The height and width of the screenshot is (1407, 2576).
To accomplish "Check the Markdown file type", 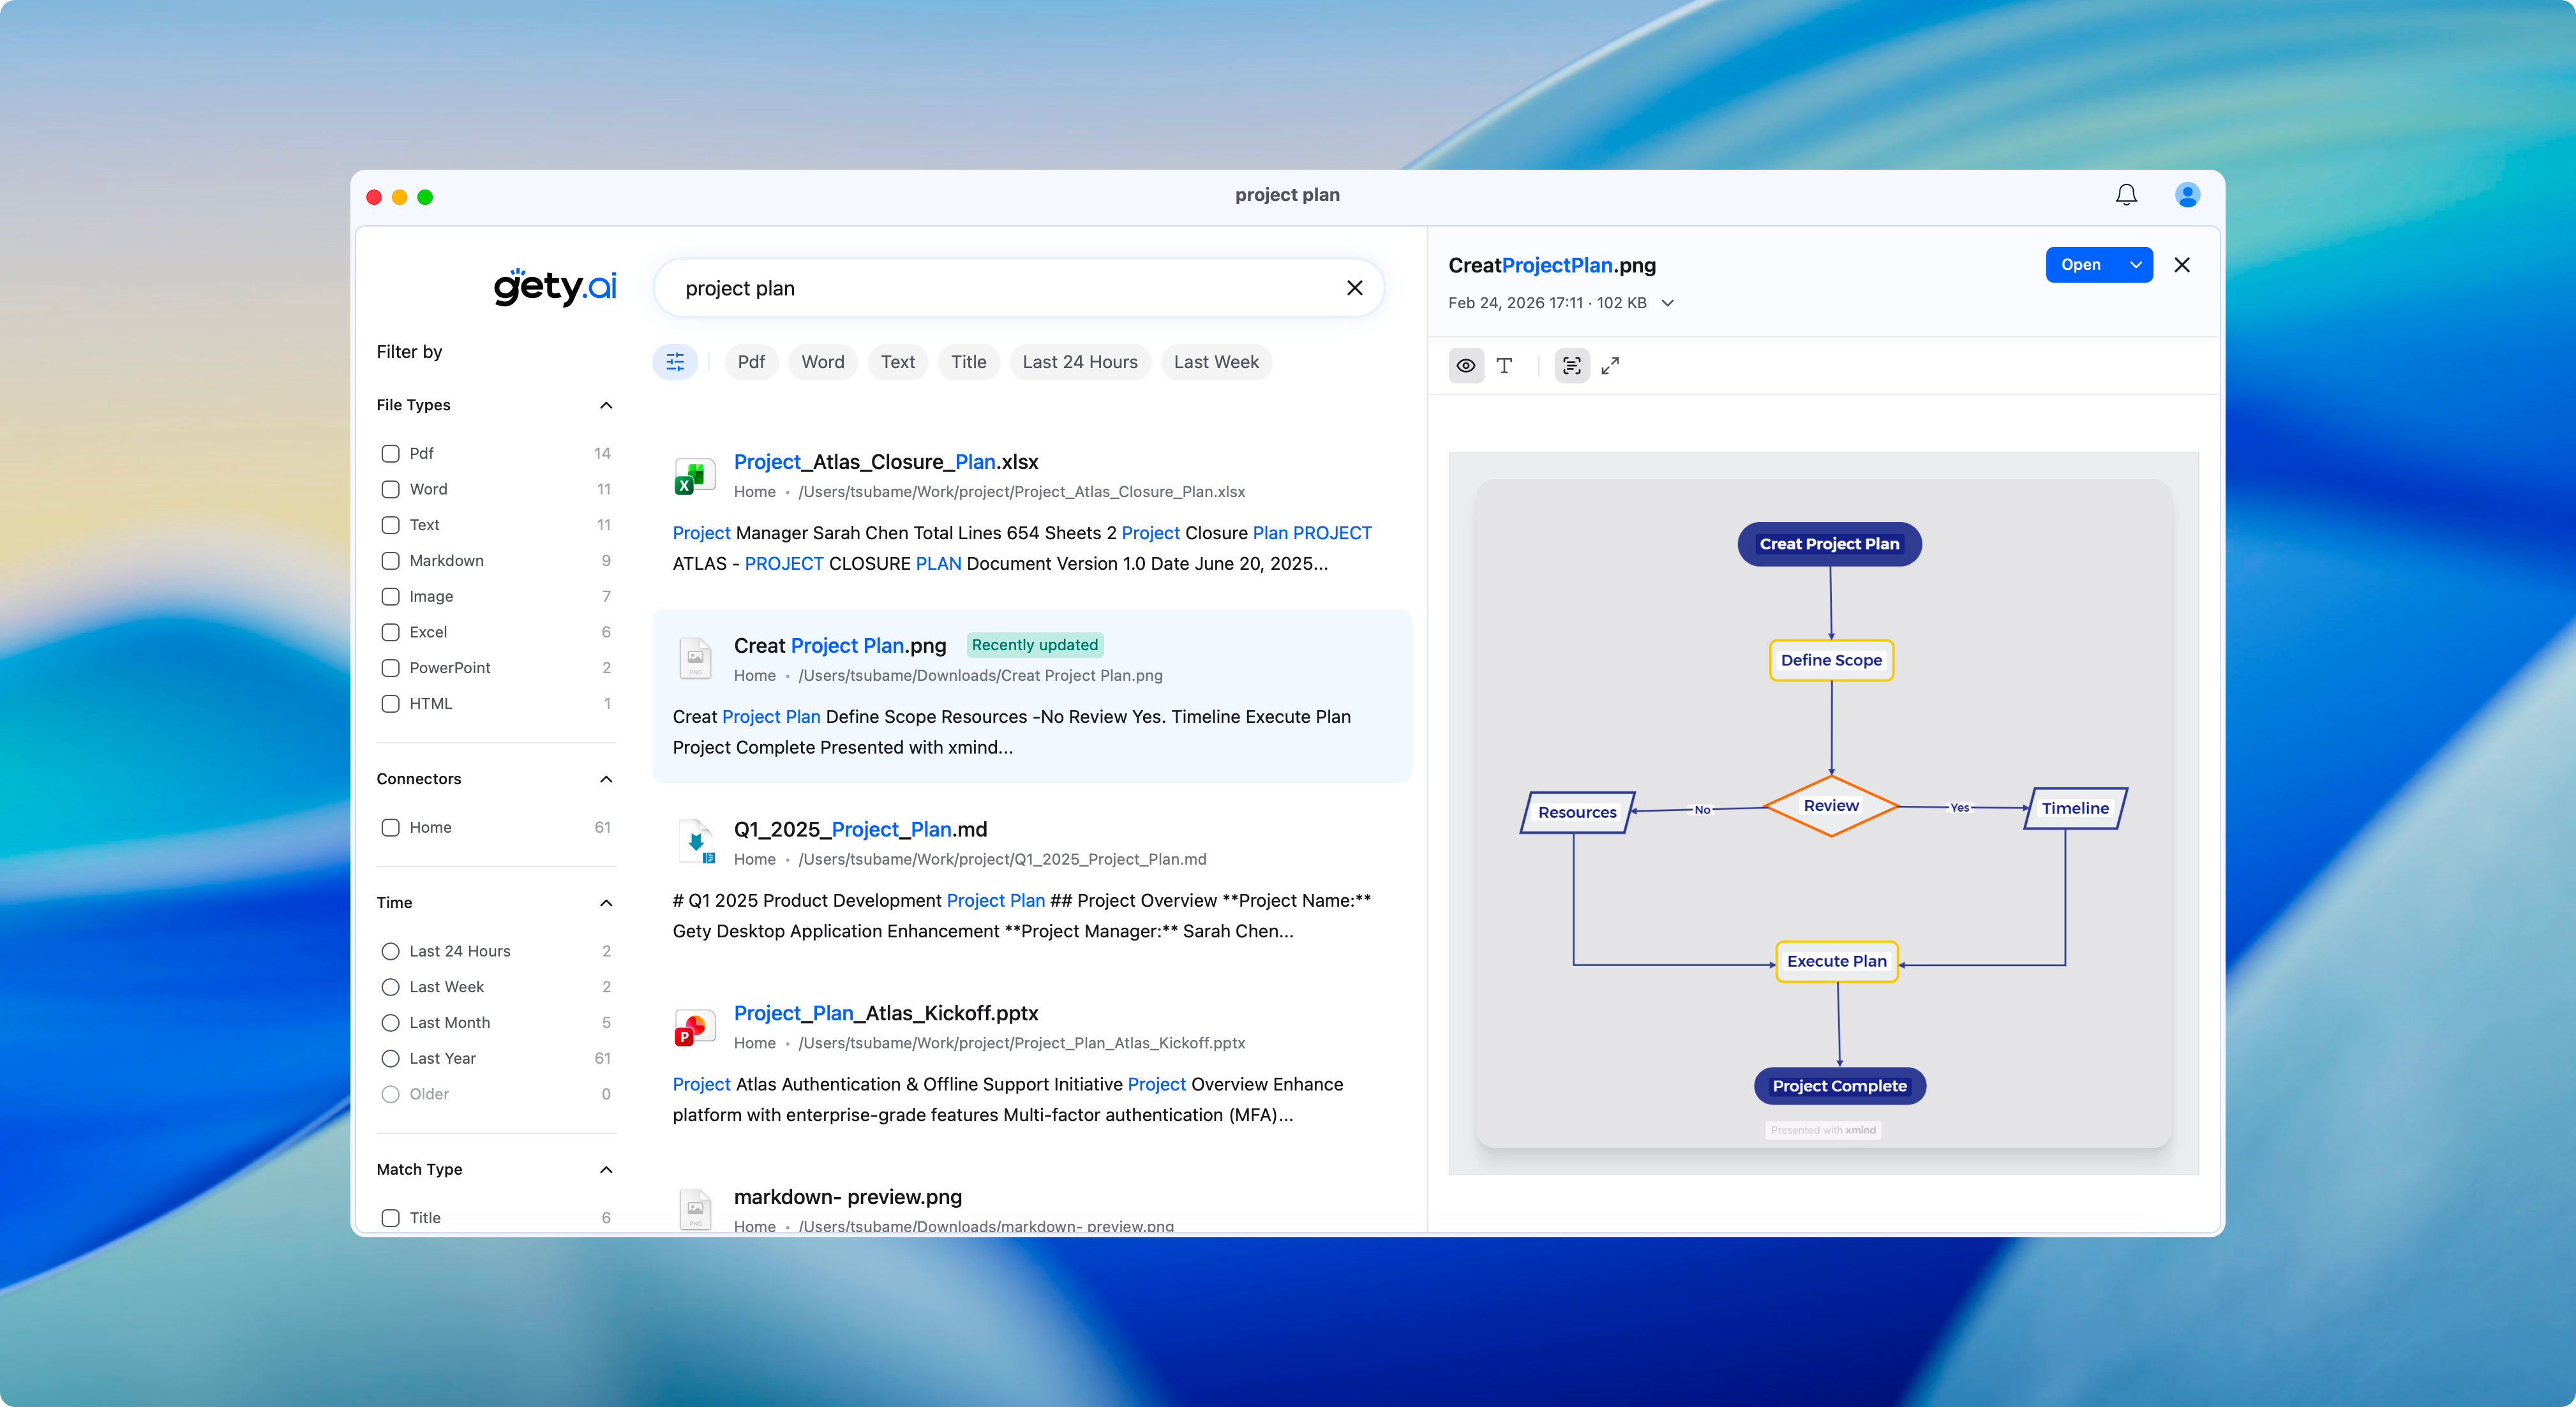I will tap(391, 561).
